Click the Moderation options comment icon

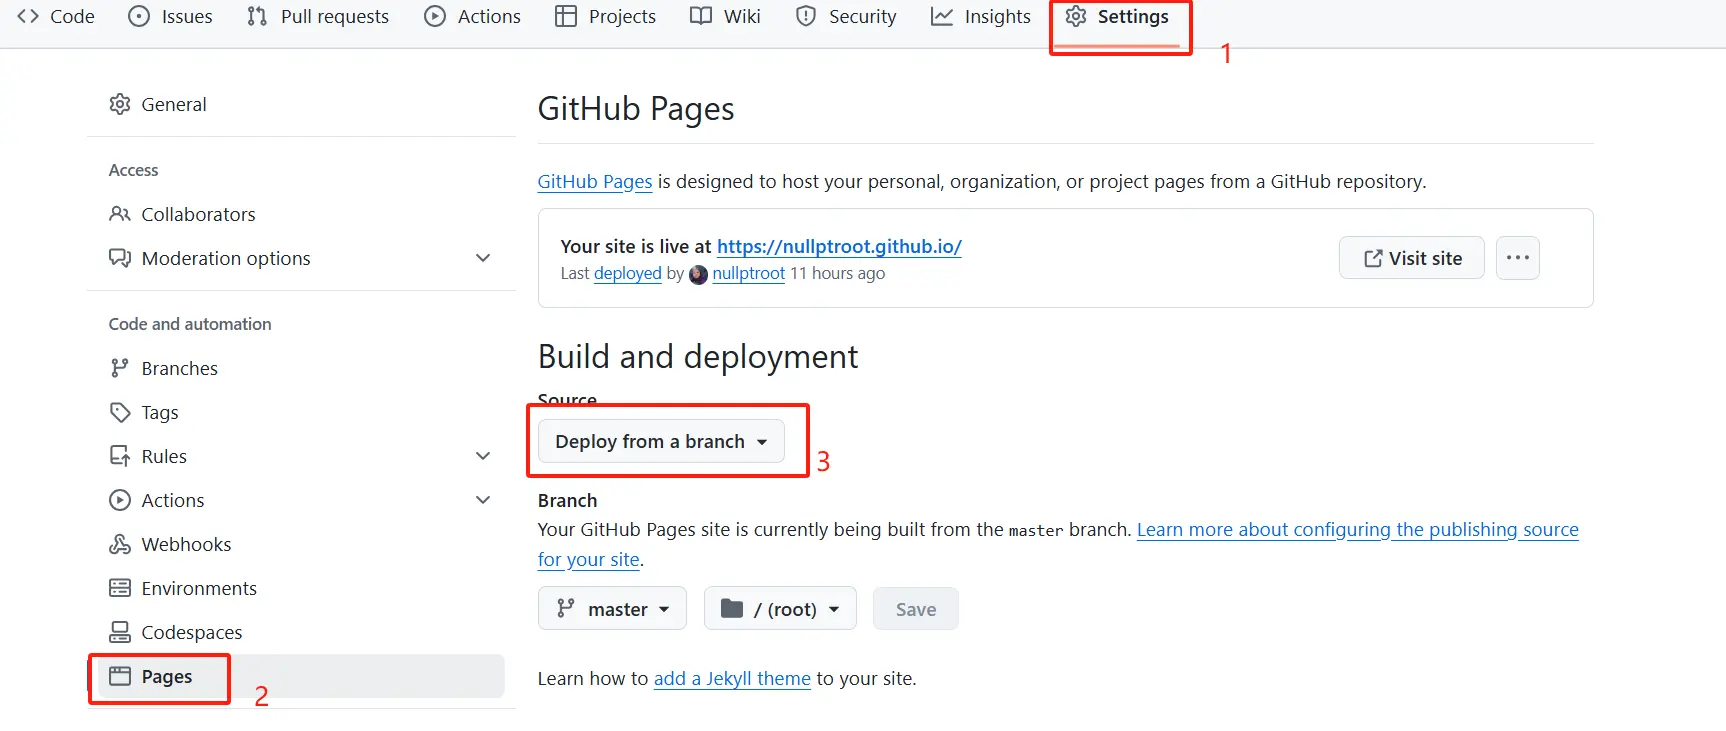click(120, 258)
